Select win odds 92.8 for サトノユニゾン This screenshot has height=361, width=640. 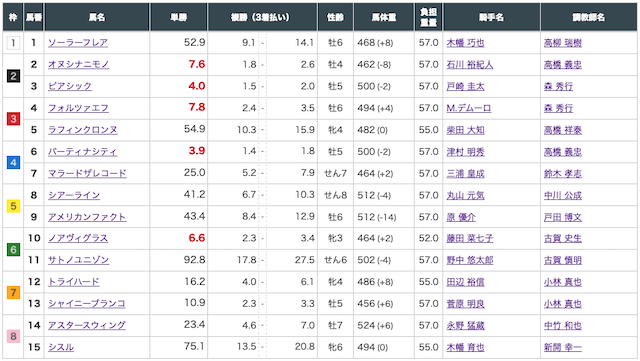coord(194,259)
